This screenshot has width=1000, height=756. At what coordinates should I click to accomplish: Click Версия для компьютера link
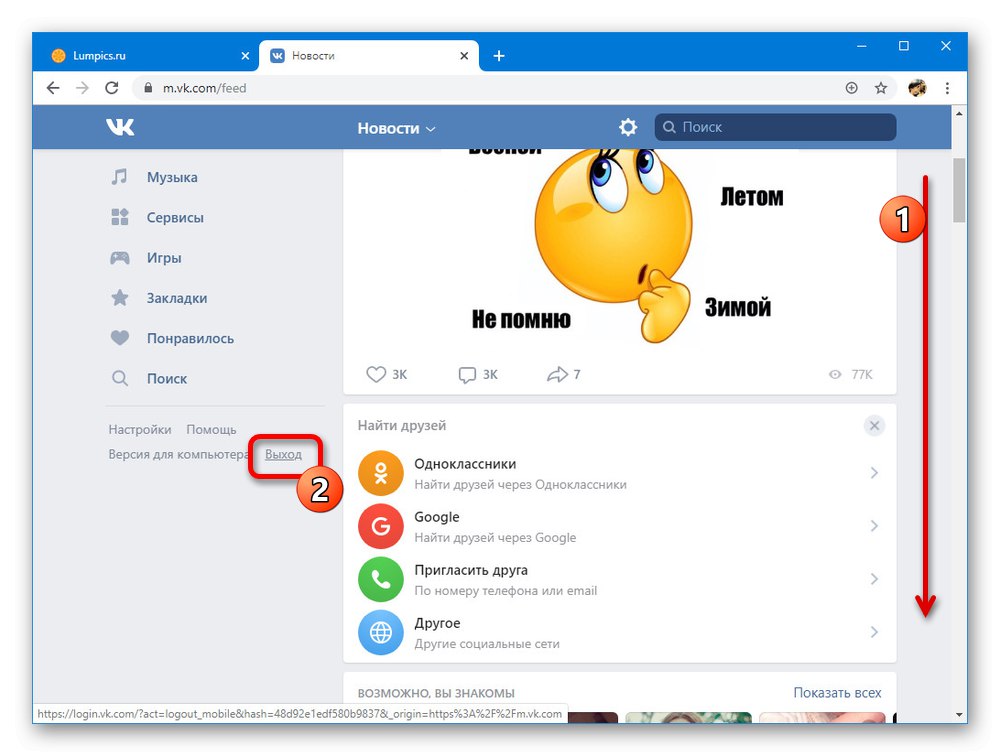point(178,454)
